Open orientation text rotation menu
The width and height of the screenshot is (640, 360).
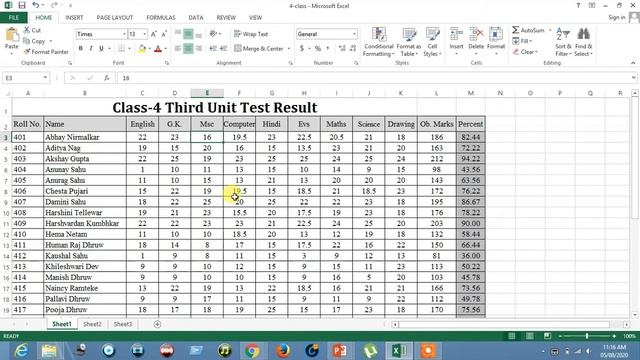click(x=215, y=34)
